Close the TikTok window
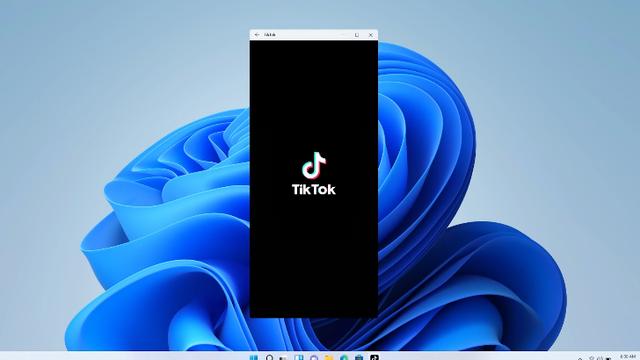640x360 pixels. (x=371, y=35)
